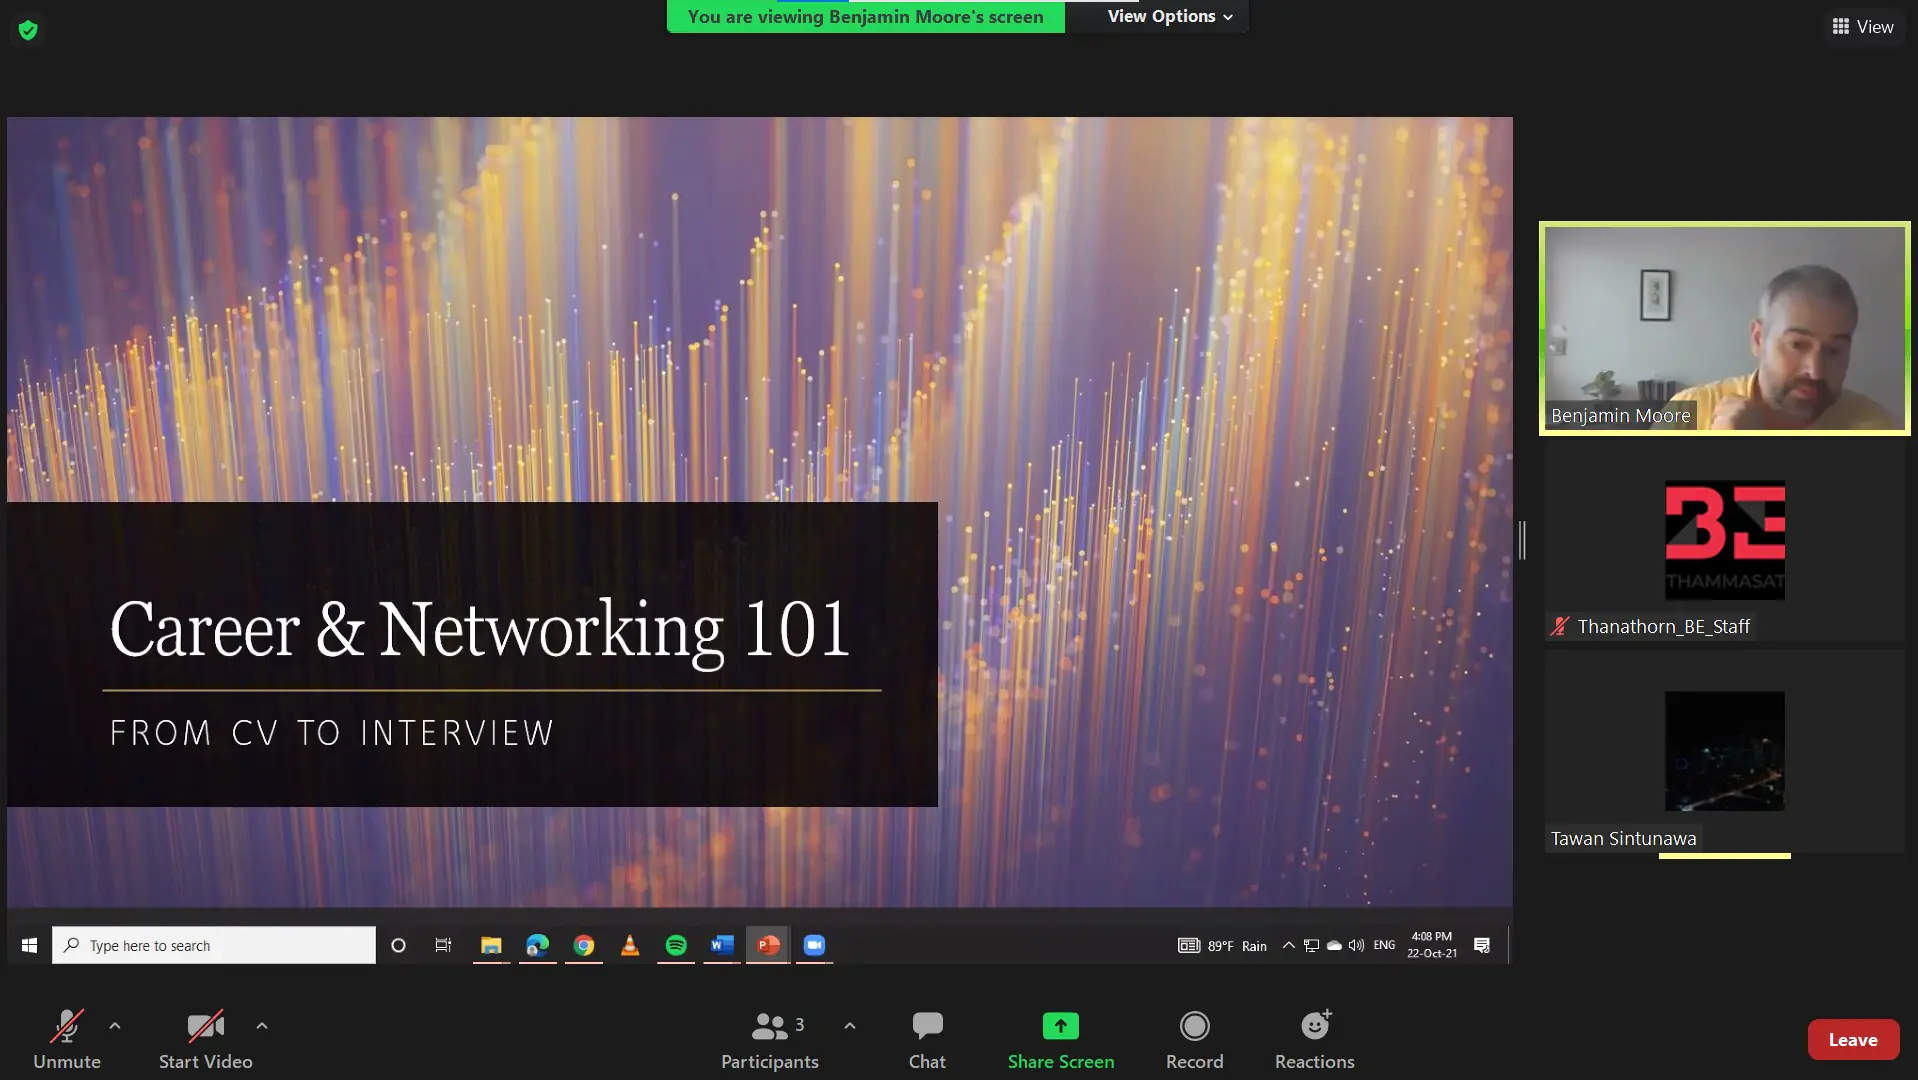Turn on camera with Start Video
1918x1080 pixels.
point(205,1039)
